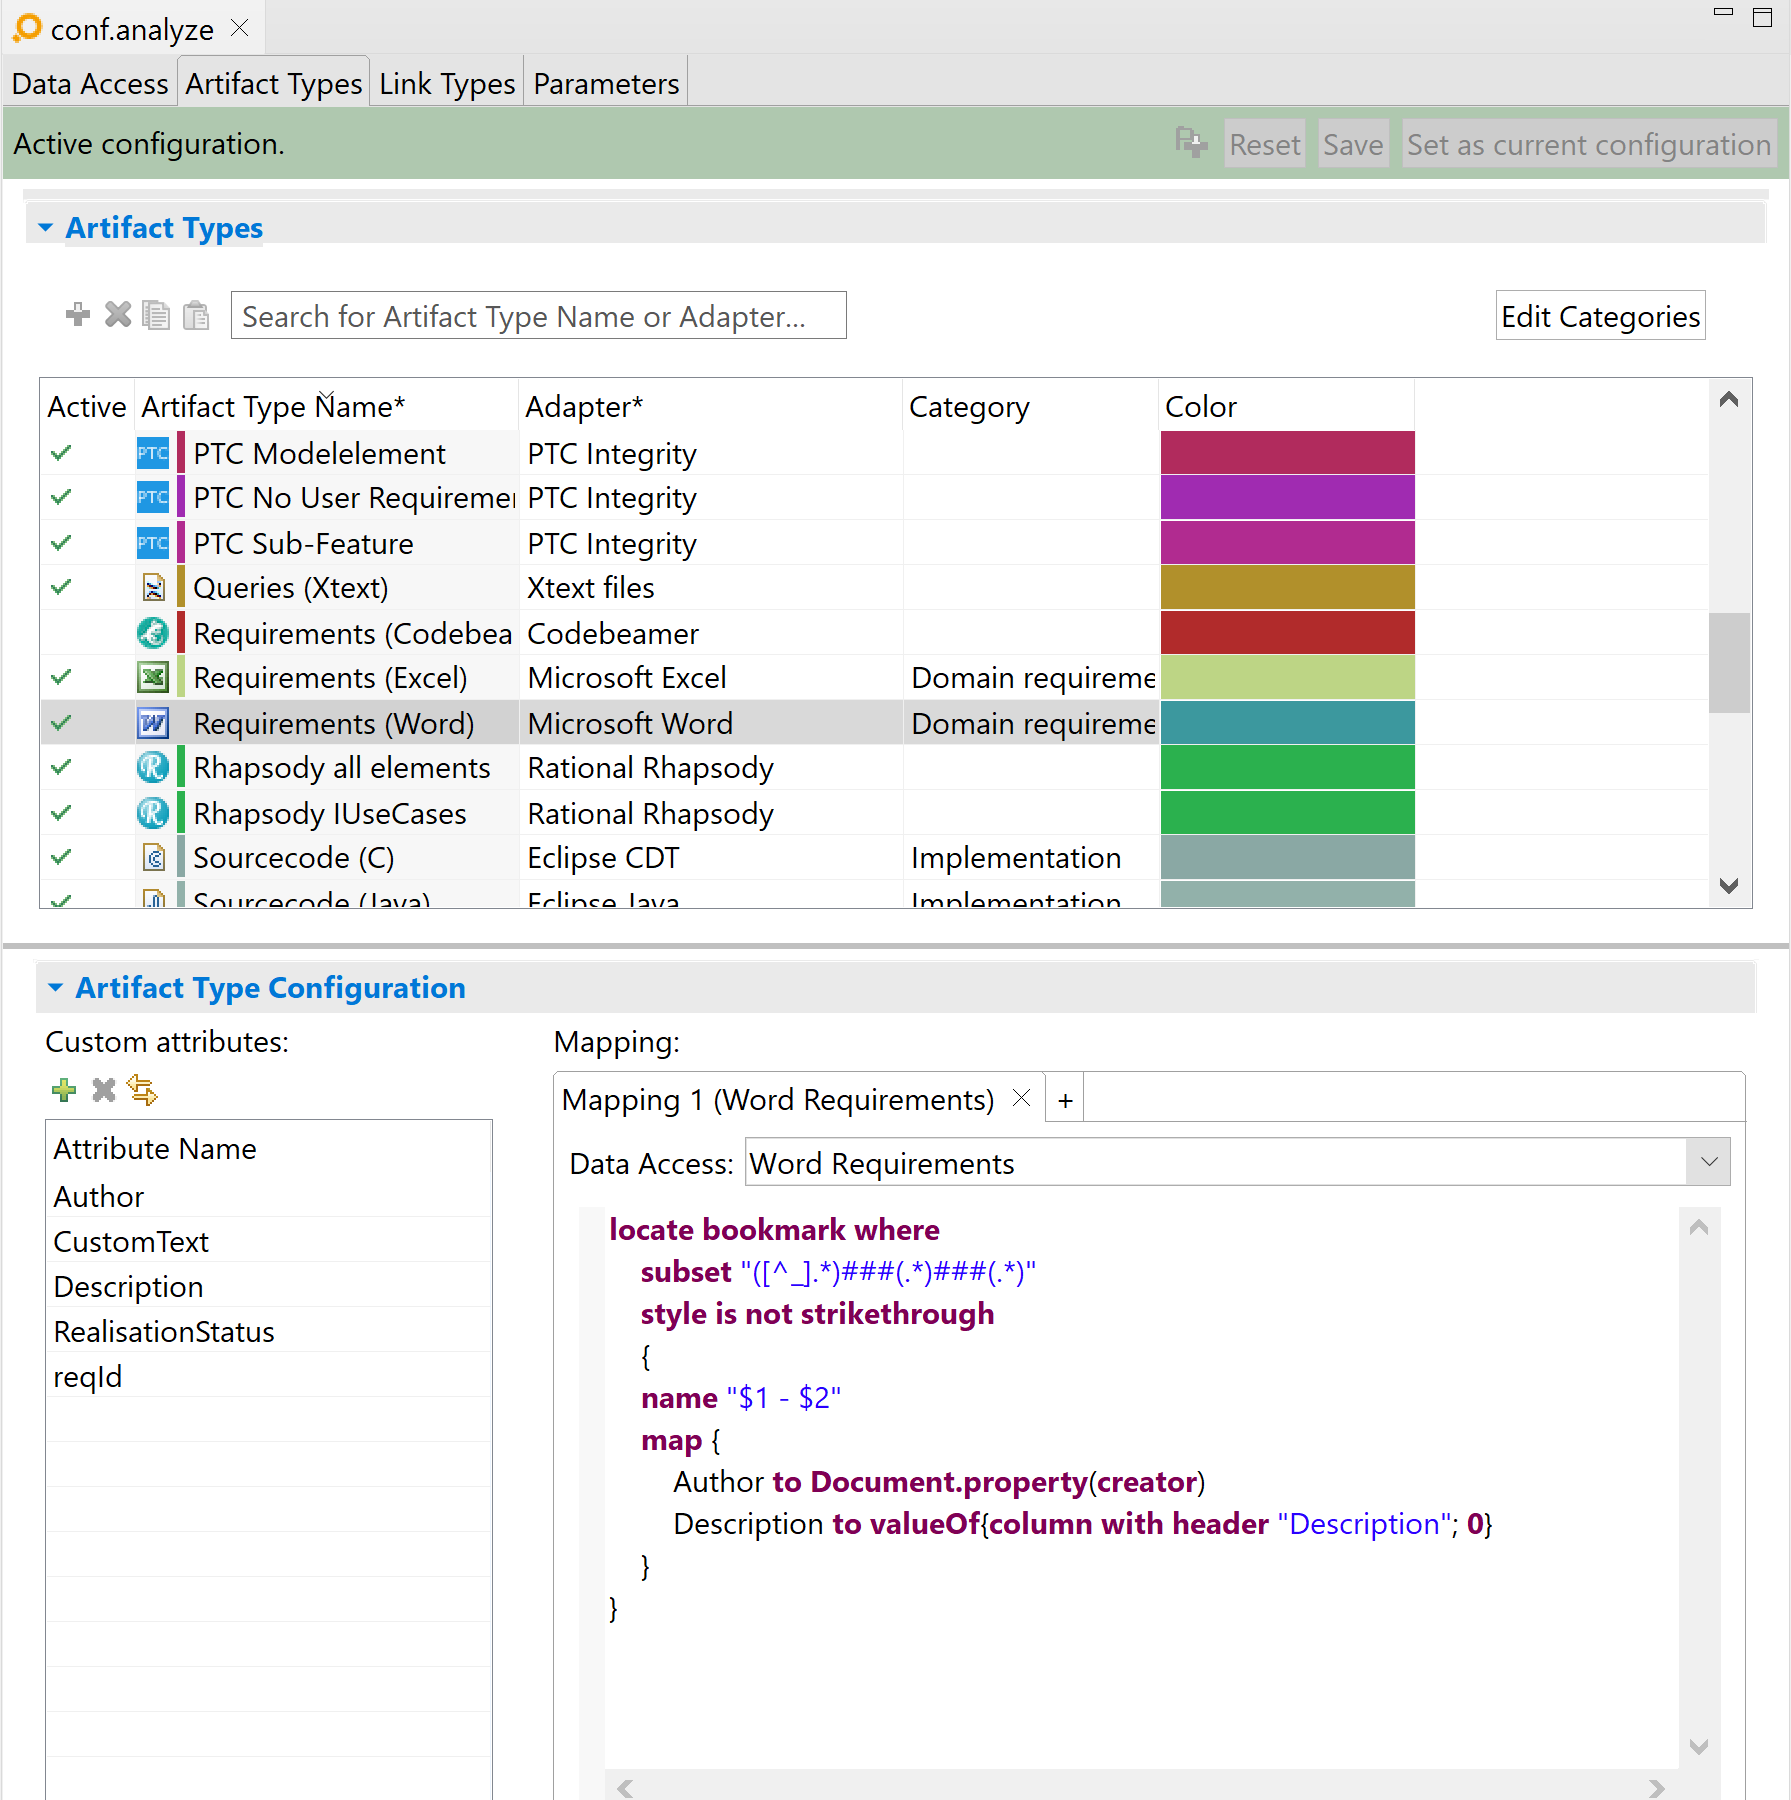Viewport: 1791px width, 1800px height.
Task: Click mapping editor scroll down arrow
Action: tap(1698, 1747)
